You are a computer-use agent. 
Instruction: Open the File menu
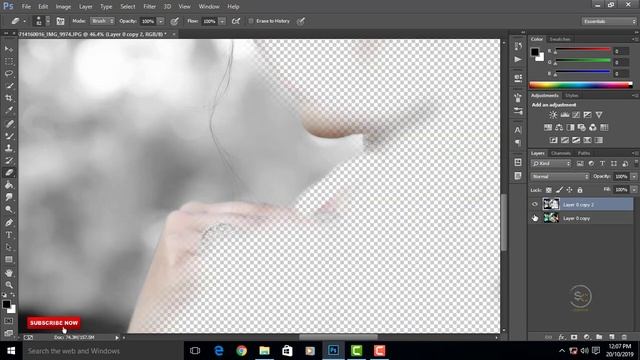click(26, 7)
